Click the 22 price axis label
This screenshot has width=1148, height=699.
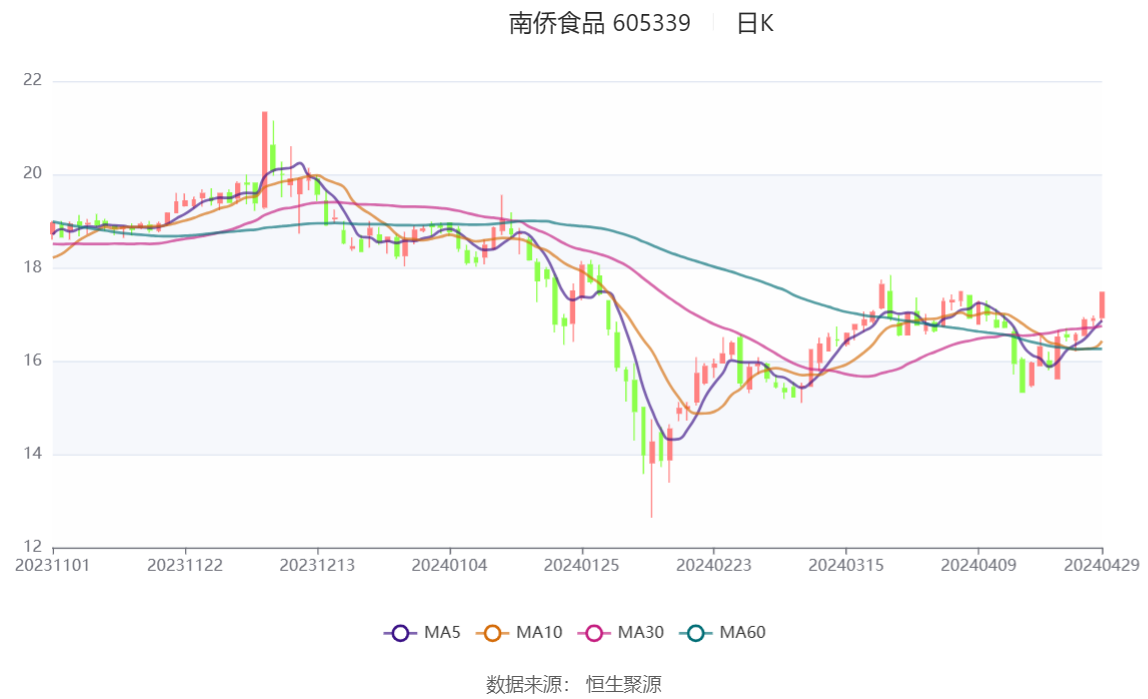pos(32,80)
